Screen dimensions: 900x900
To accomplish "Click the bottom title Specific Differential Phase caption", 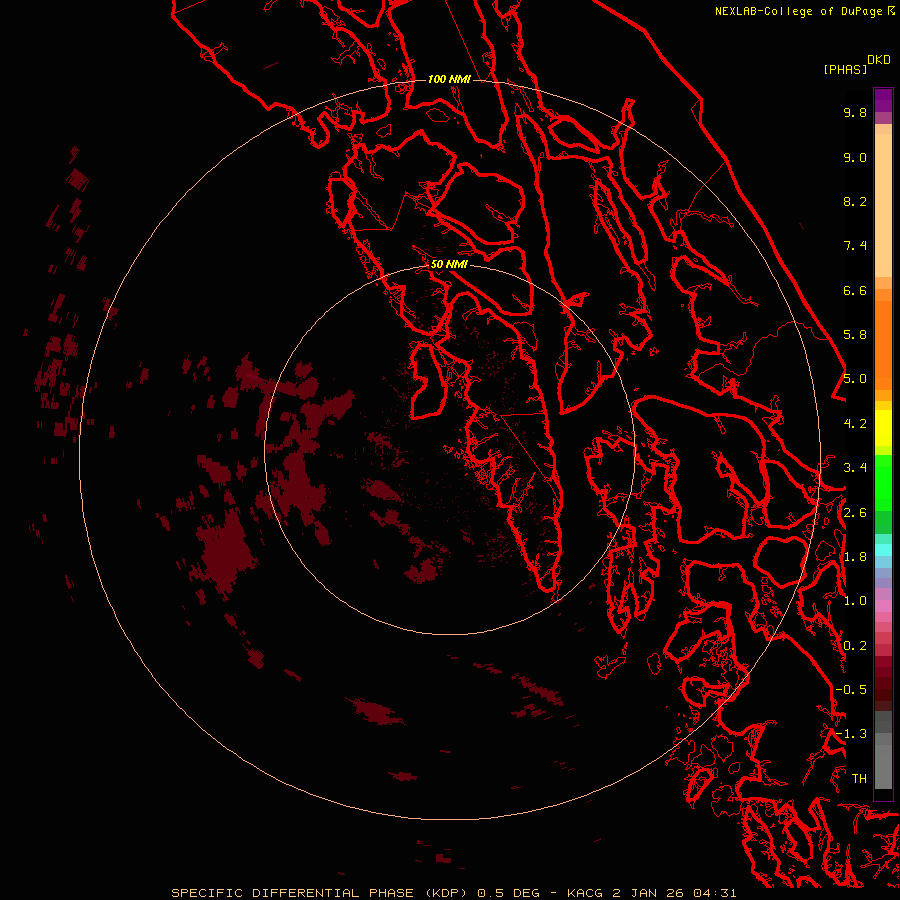I will coord(454,893).
